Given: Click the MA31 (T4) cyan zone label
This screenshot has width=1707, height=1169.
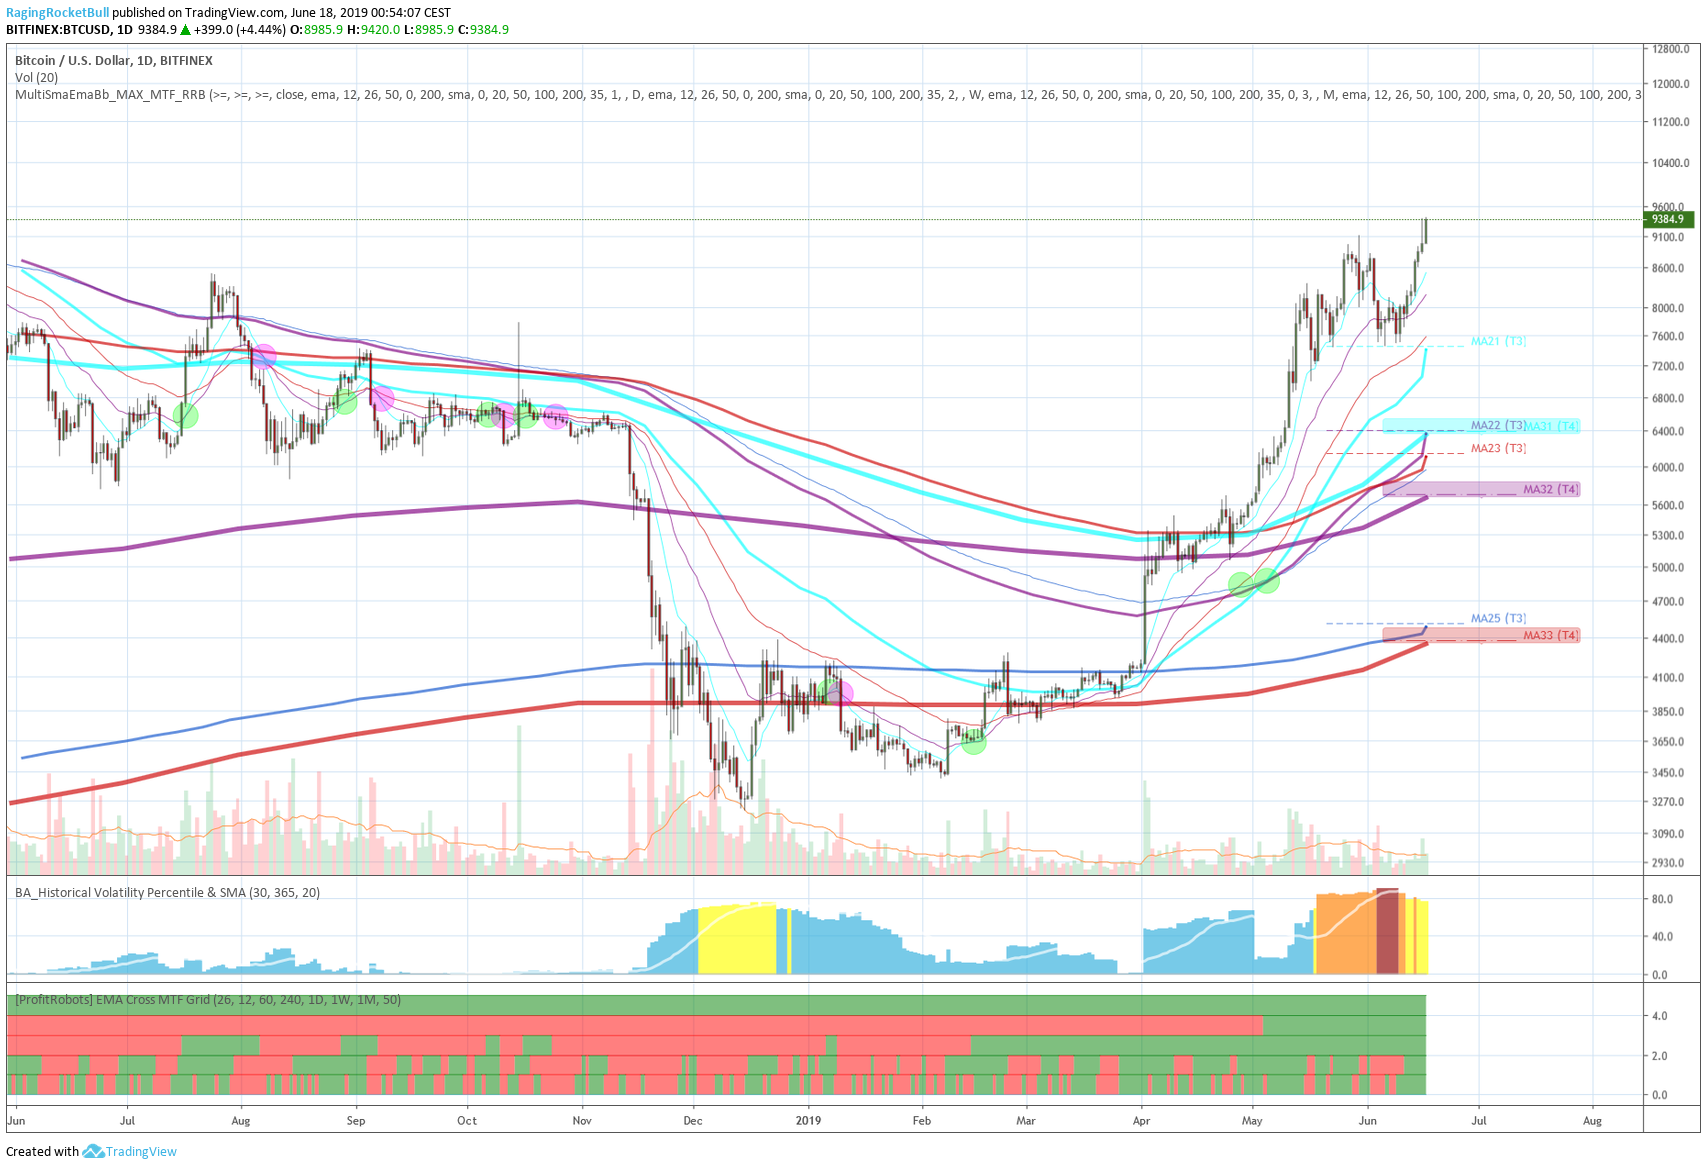Looking at the screenshot, I should click(x=1552, y=426).
